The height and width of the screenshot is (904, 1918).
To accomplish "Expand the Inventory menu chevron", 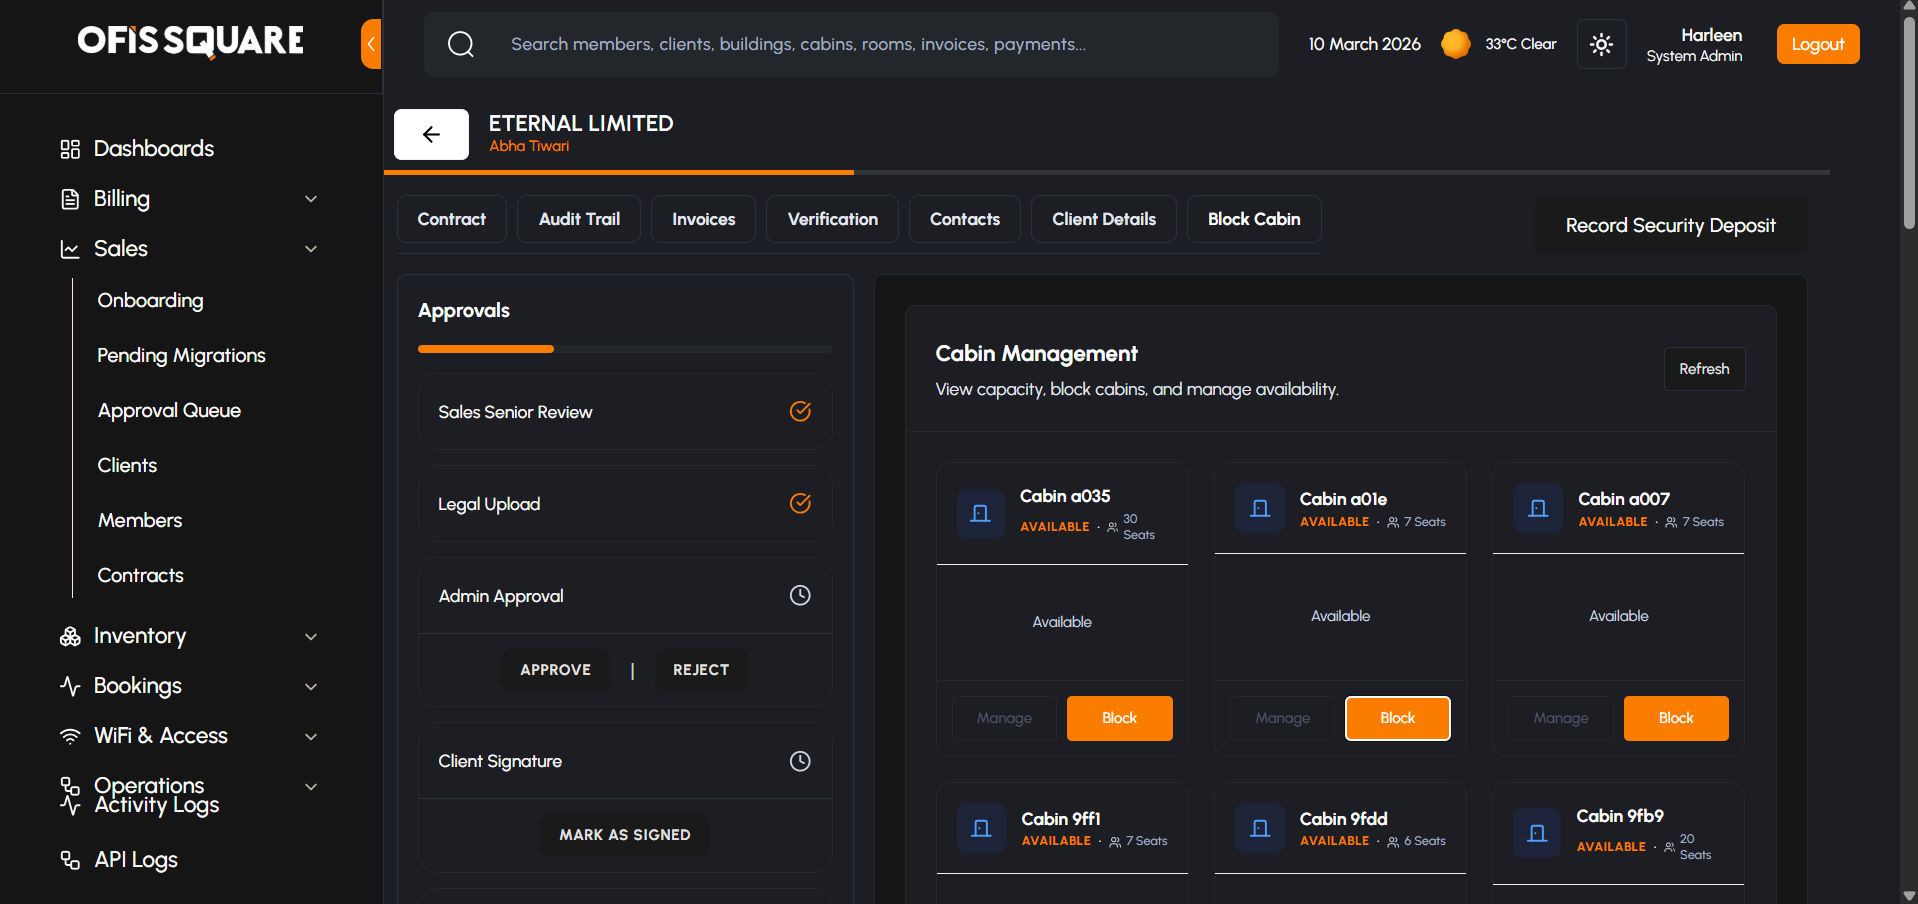I will pos(311,637).
